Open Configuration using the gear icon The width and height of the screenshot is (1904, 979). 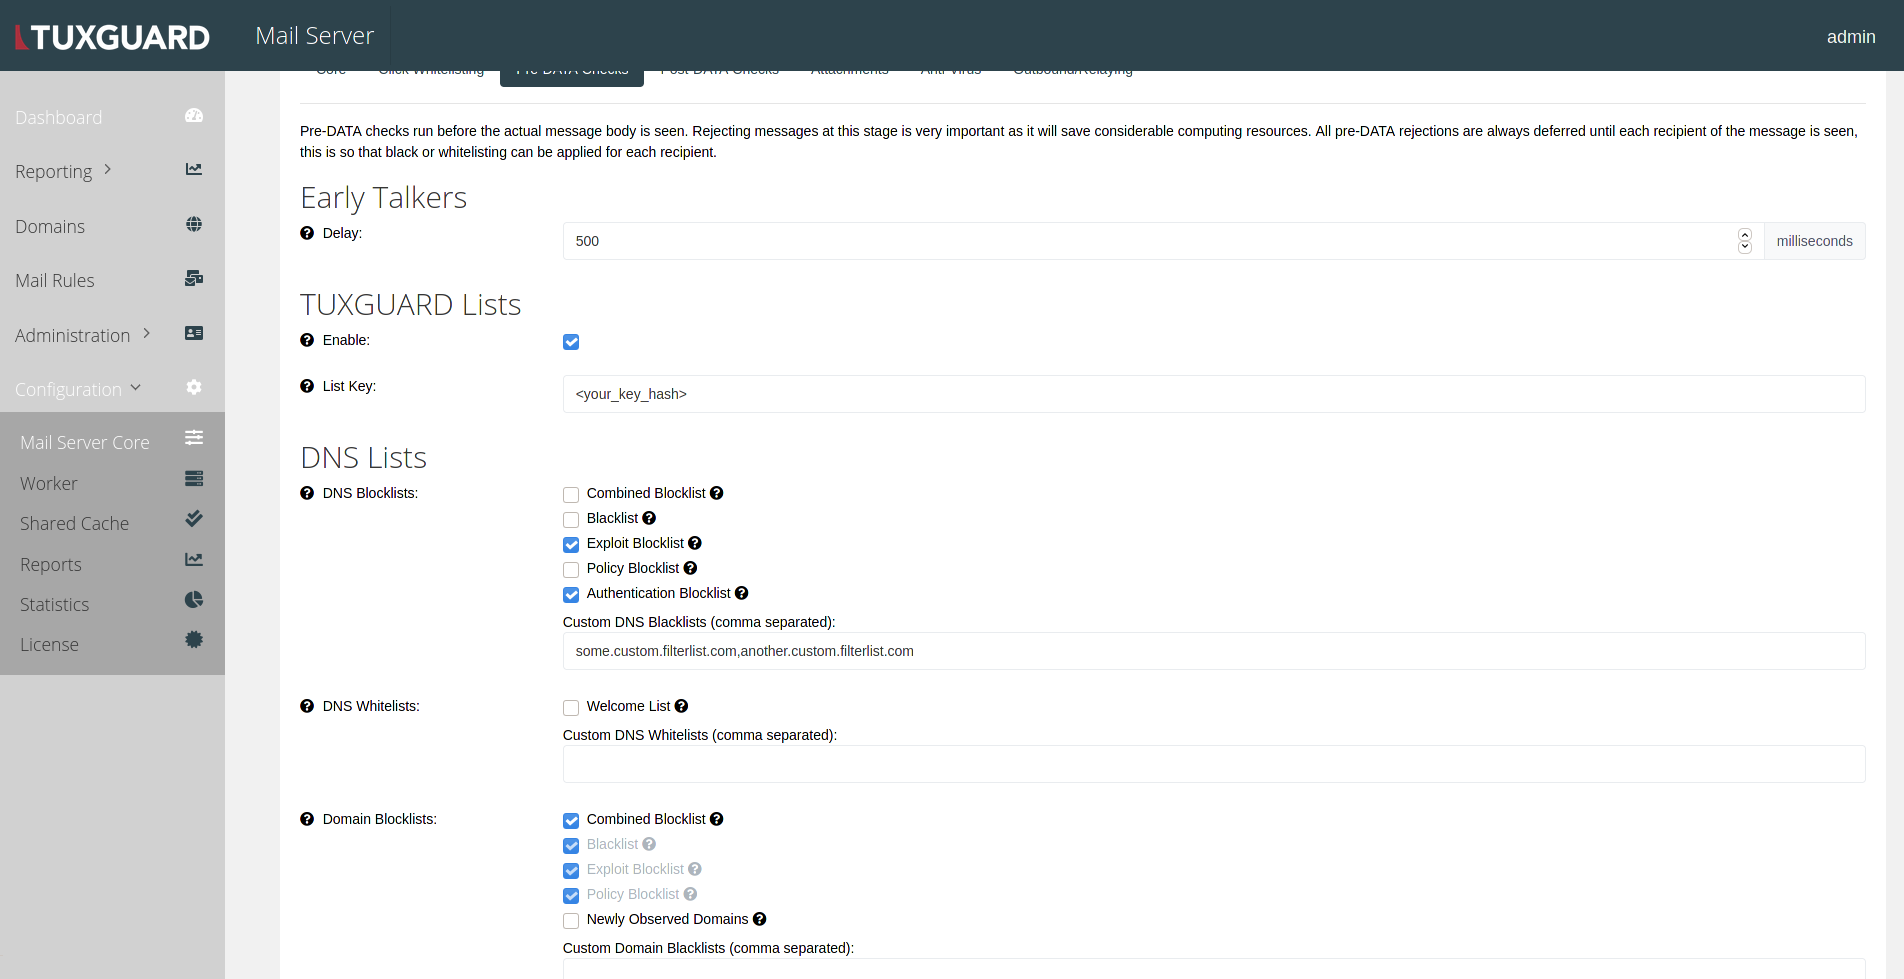click(x=193, y=387)
